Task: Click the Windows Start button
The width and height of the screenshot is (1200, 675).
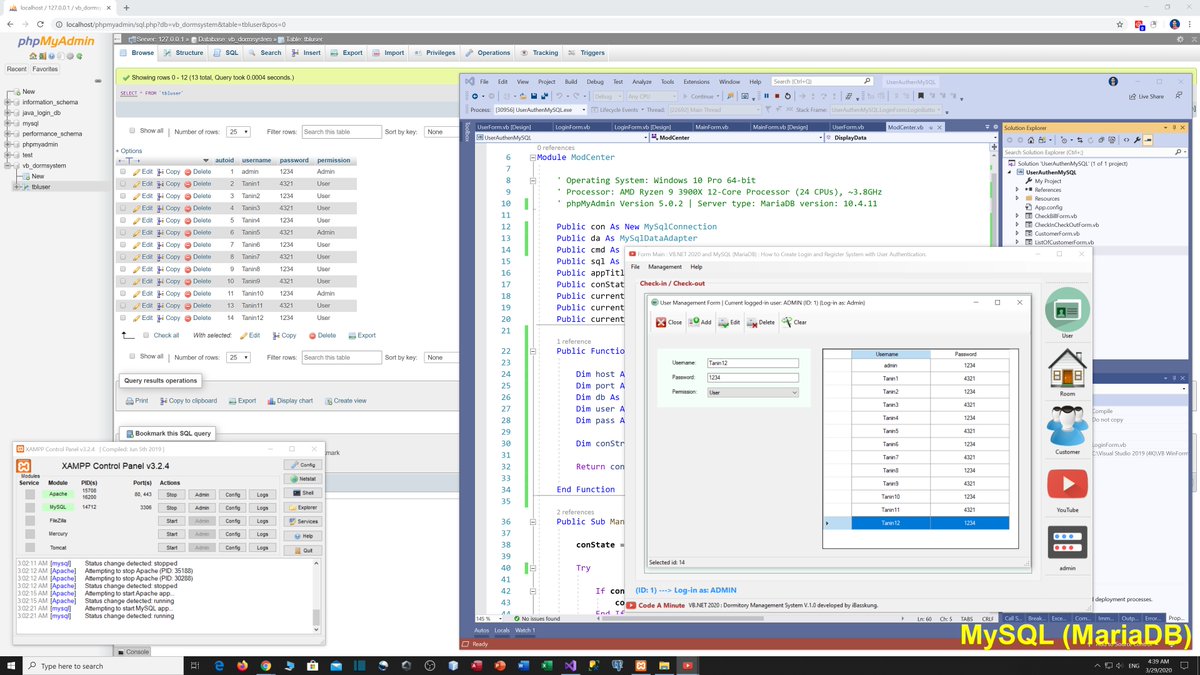Action: click(11, 665)
